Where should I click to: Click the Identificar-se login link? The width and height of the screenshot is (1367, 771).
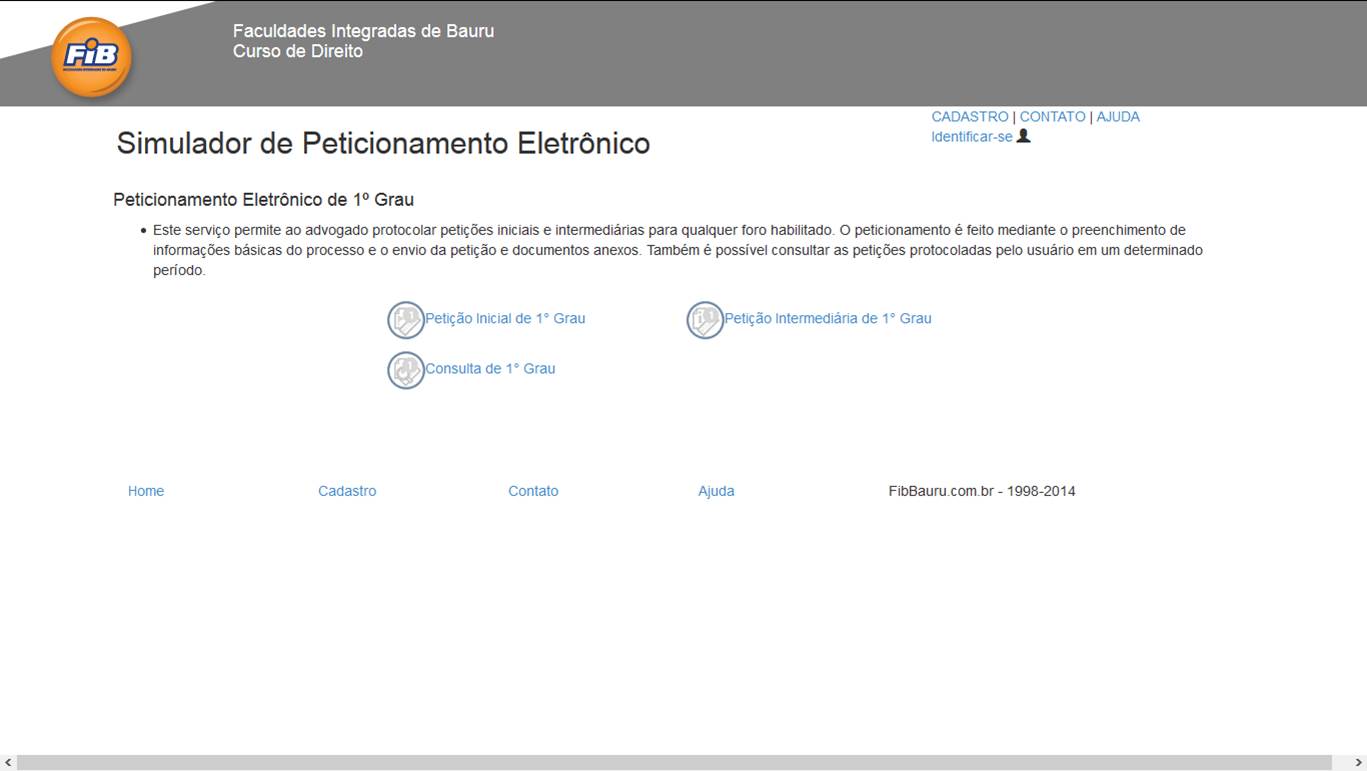(x=972, y=137)
